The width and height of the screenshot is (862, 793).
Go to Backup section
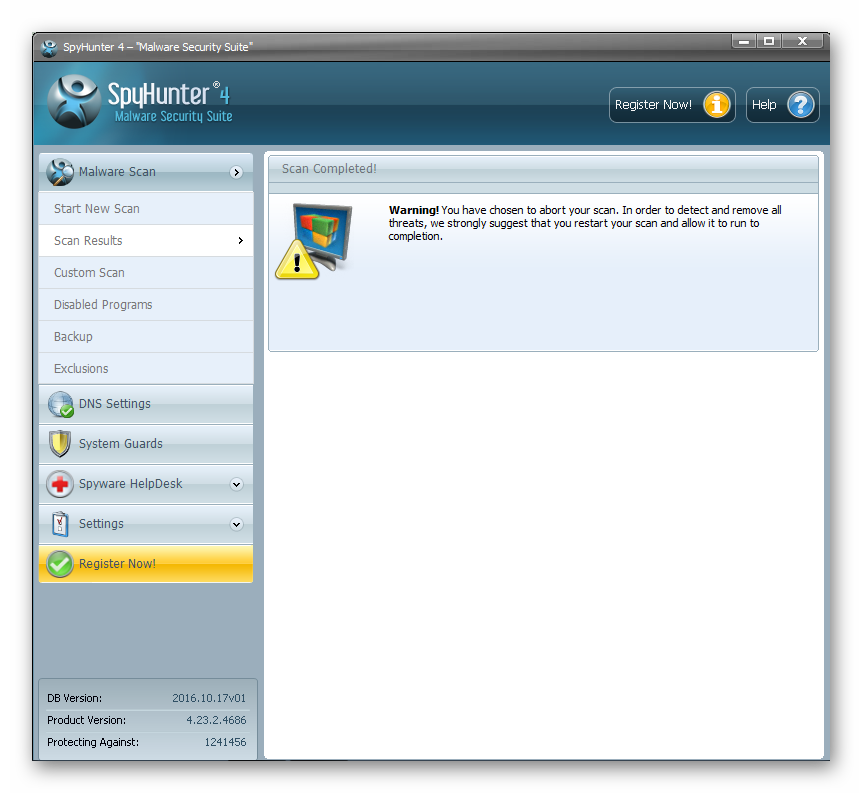146,337
